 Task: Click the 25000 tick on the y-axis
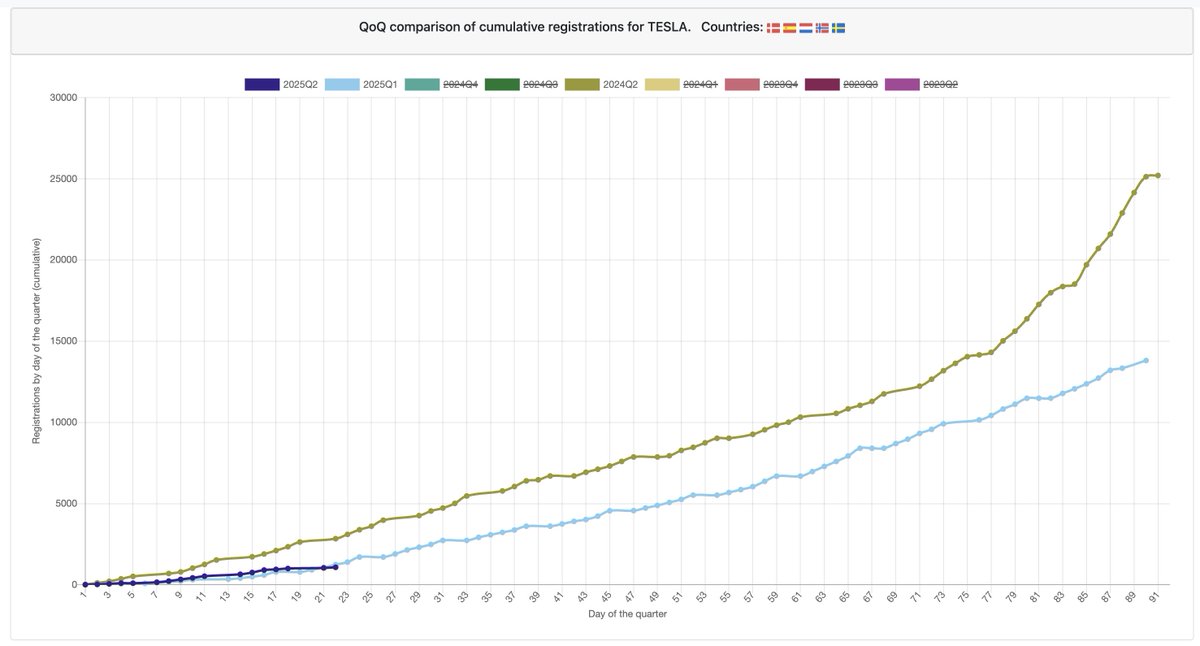pos(64,179)
